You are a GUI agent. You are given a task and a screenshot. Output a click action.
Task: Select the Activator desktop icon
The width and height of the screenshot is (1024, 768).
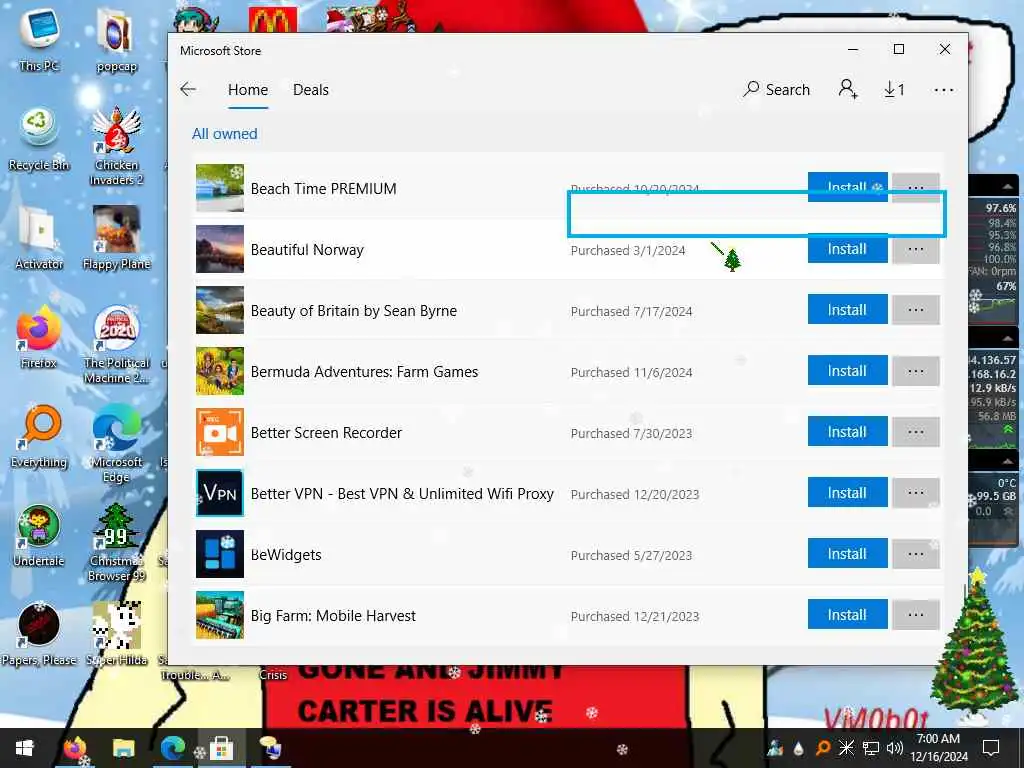click(39, 238)
